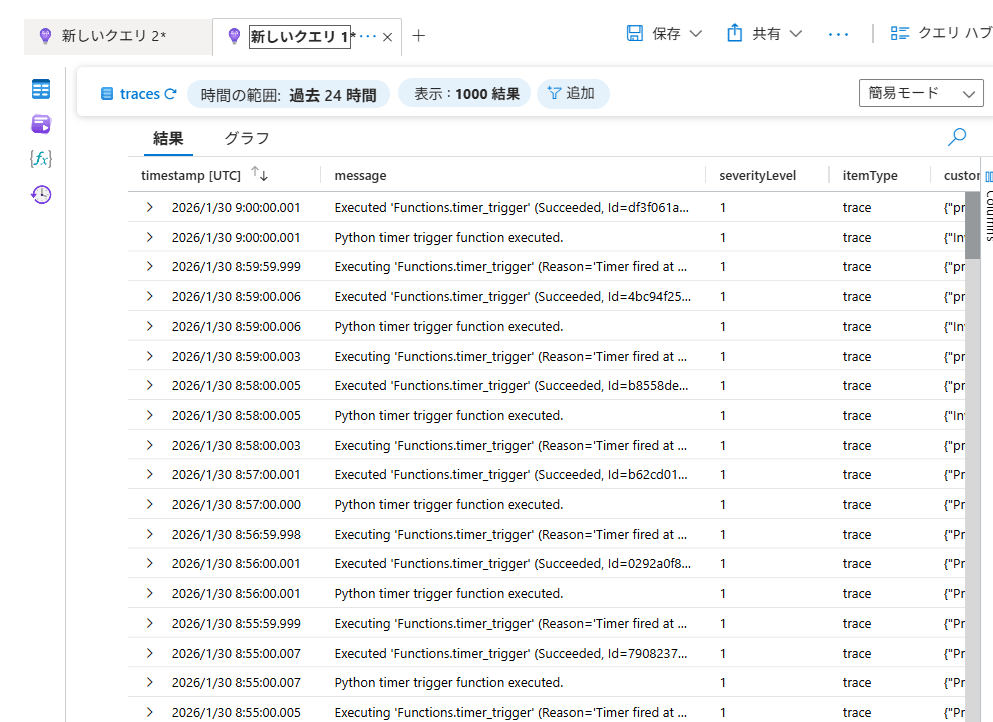Open the more options ellipsis in toolbar

click(x=838, y=34)
